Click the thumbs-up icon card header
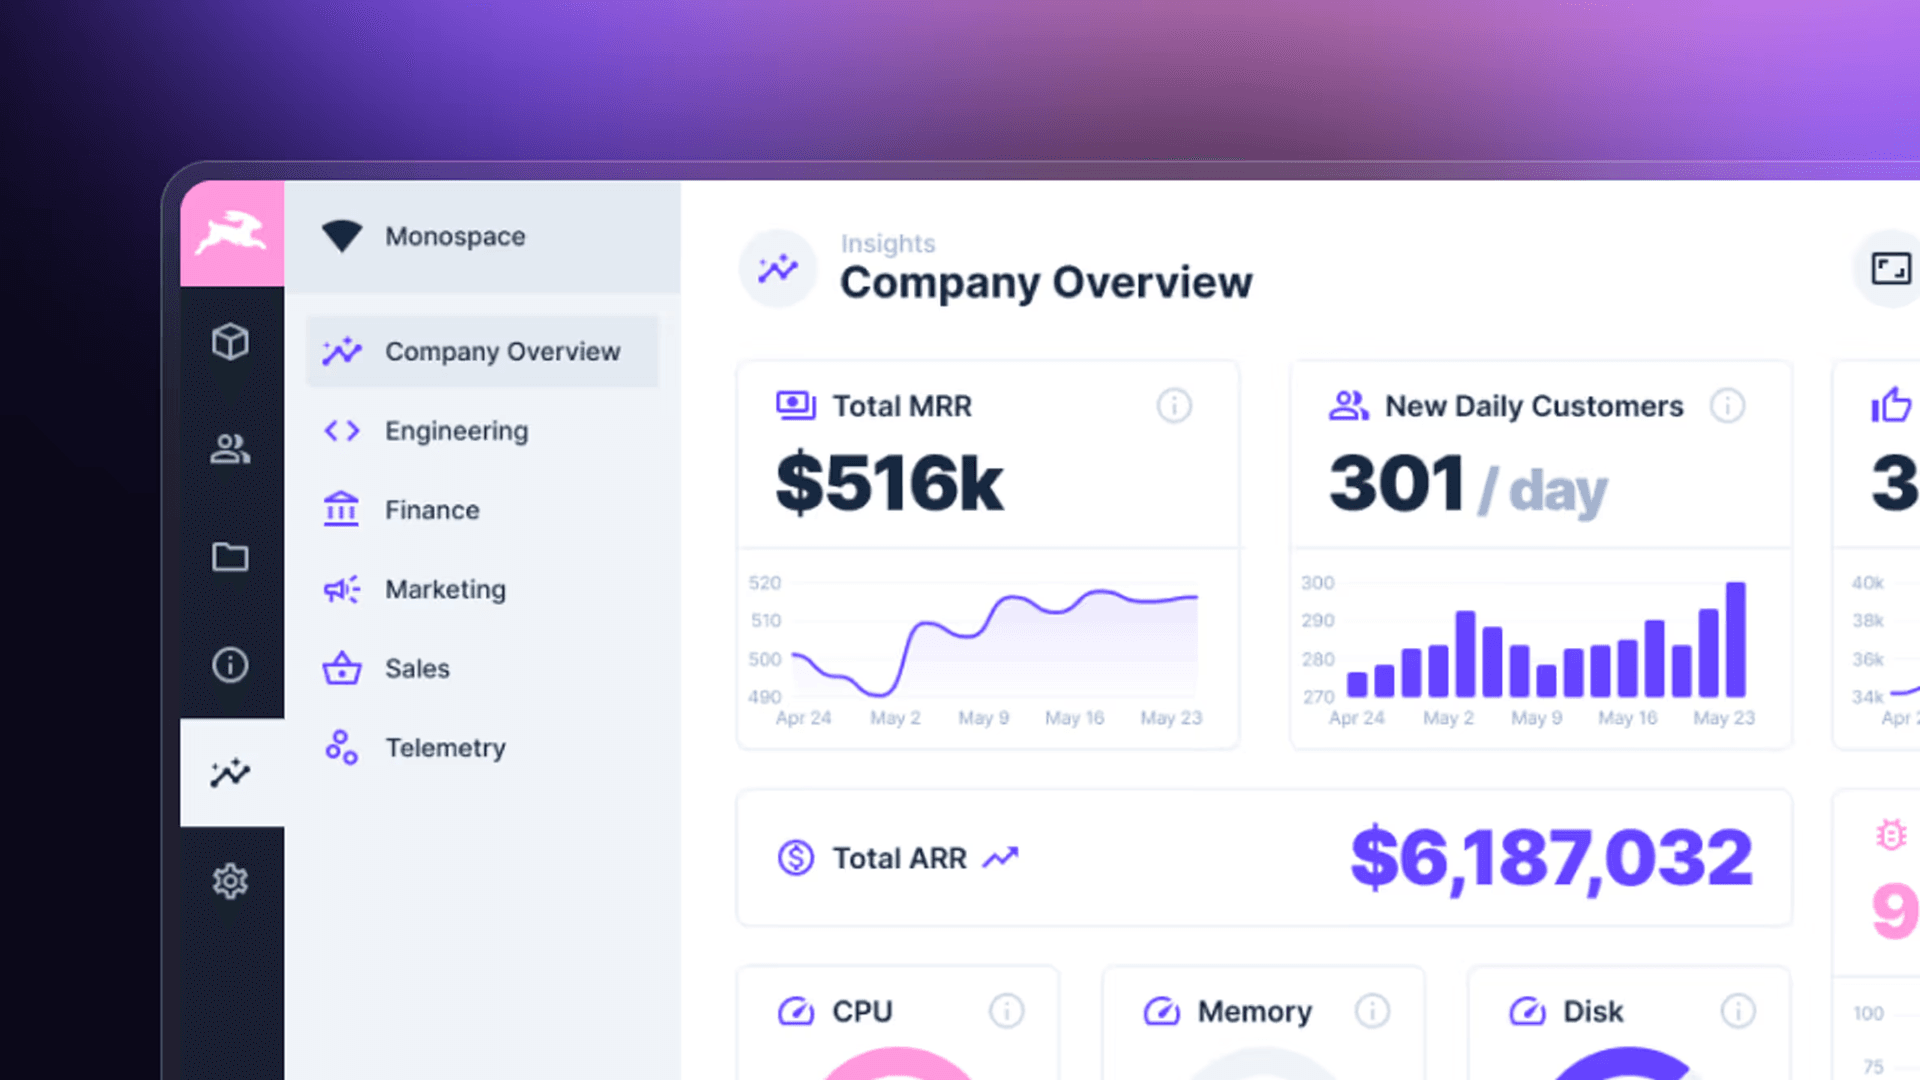This screenshot has width=1920, height=1080. [x=1891, y=405]
